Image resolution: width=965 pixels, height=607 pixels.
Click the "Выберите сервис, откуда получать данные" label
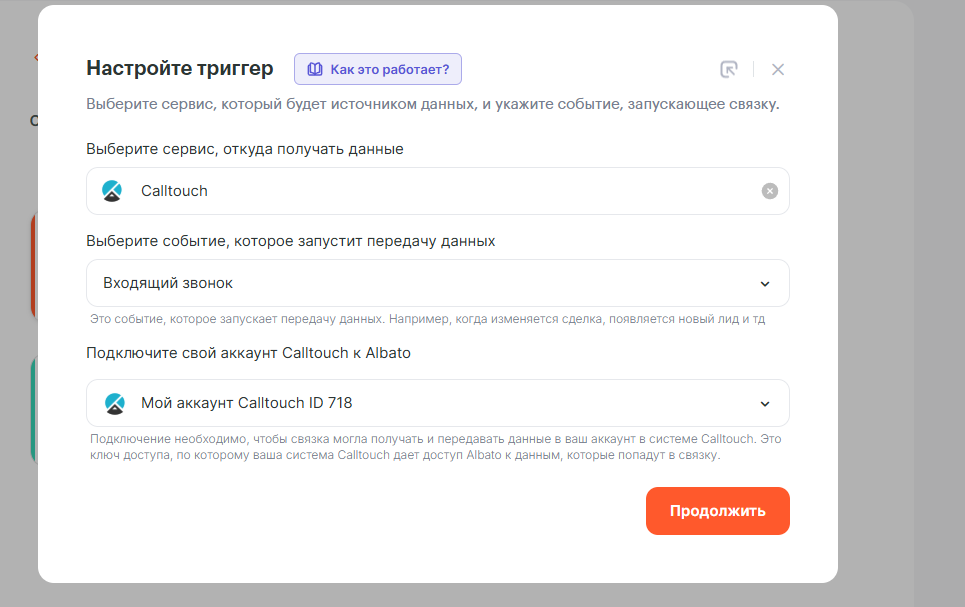(245, 149)
